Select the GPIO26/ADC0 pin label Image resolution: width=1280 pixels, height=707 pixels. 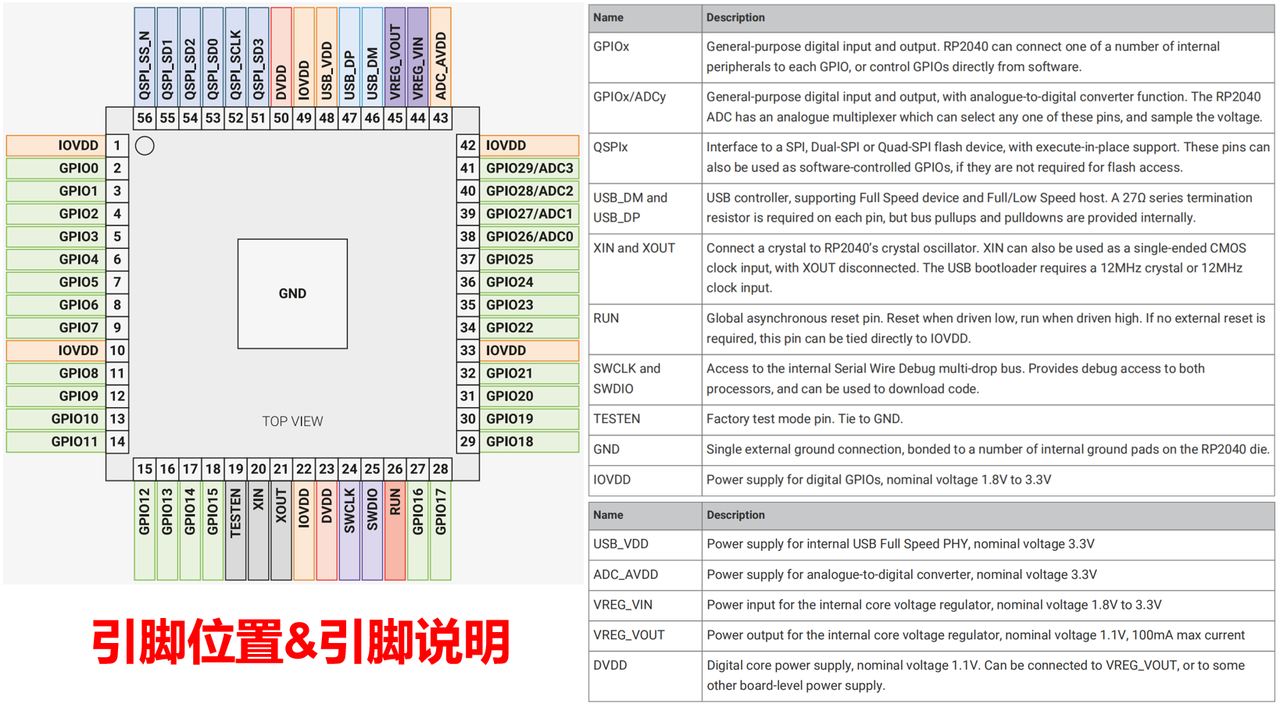click(530, 237)
